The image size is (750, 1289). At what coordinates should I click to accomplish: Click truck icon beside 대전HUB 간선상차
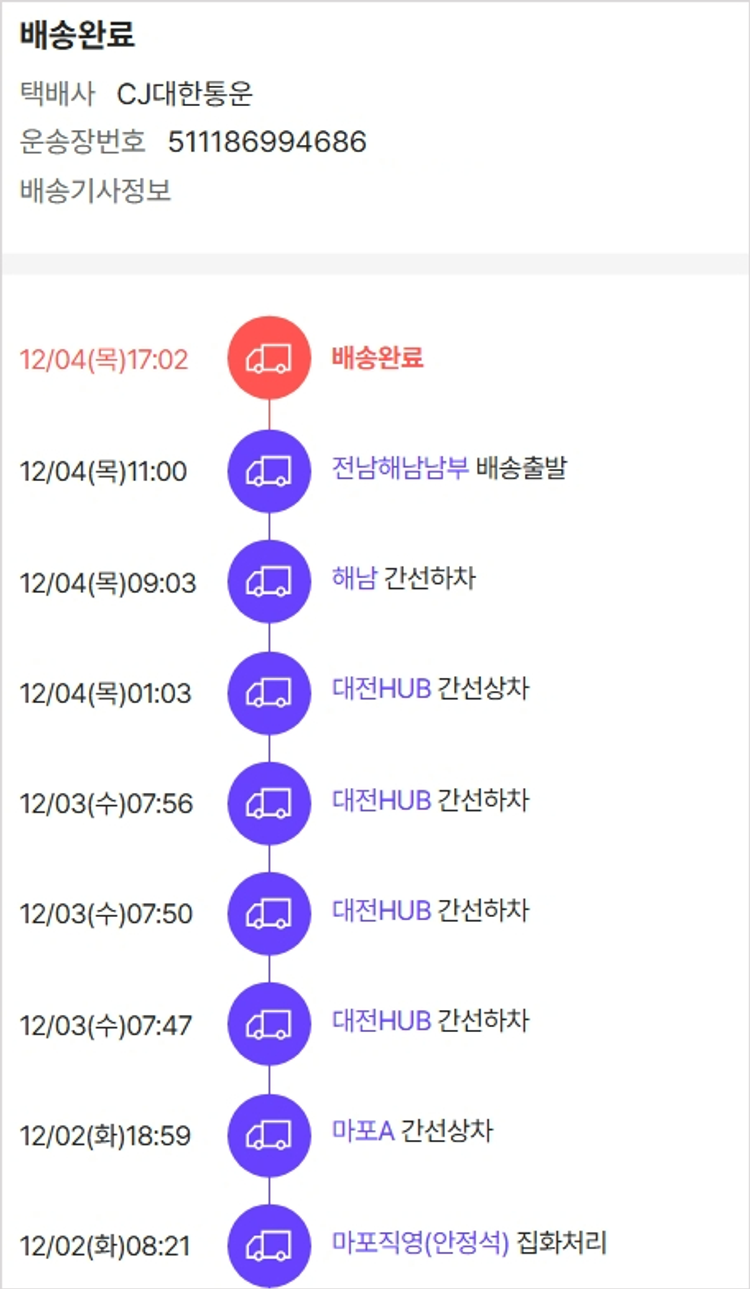[x=269, y=692]
